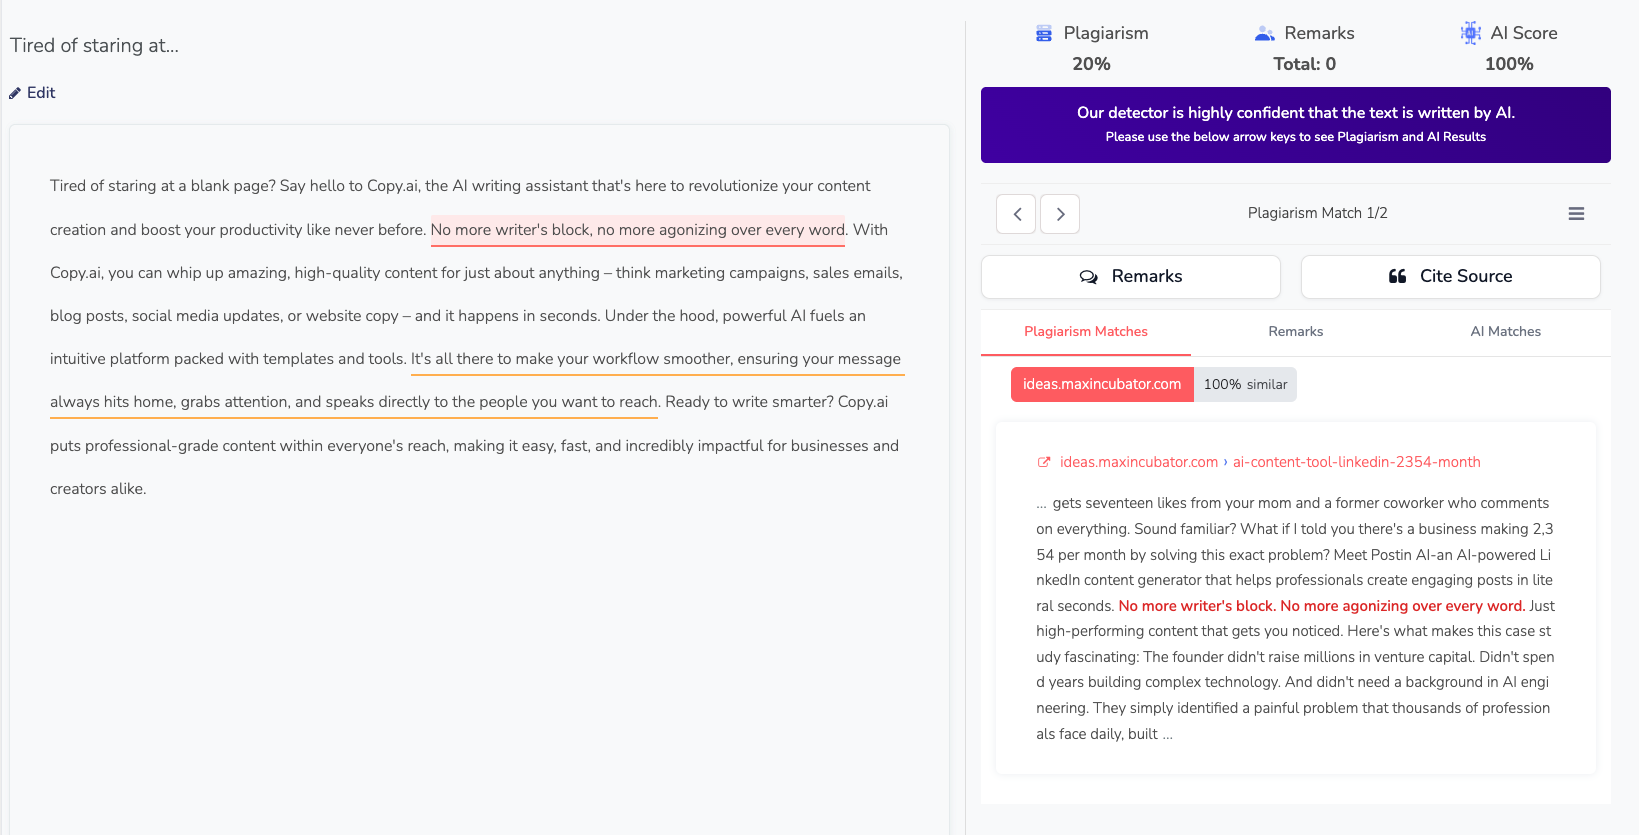Image resolution: width=1639 pixels, height=835 pixels.
Task: Click highlighted sentence "No more writer's block"
Action: click(x=638, y=230)
